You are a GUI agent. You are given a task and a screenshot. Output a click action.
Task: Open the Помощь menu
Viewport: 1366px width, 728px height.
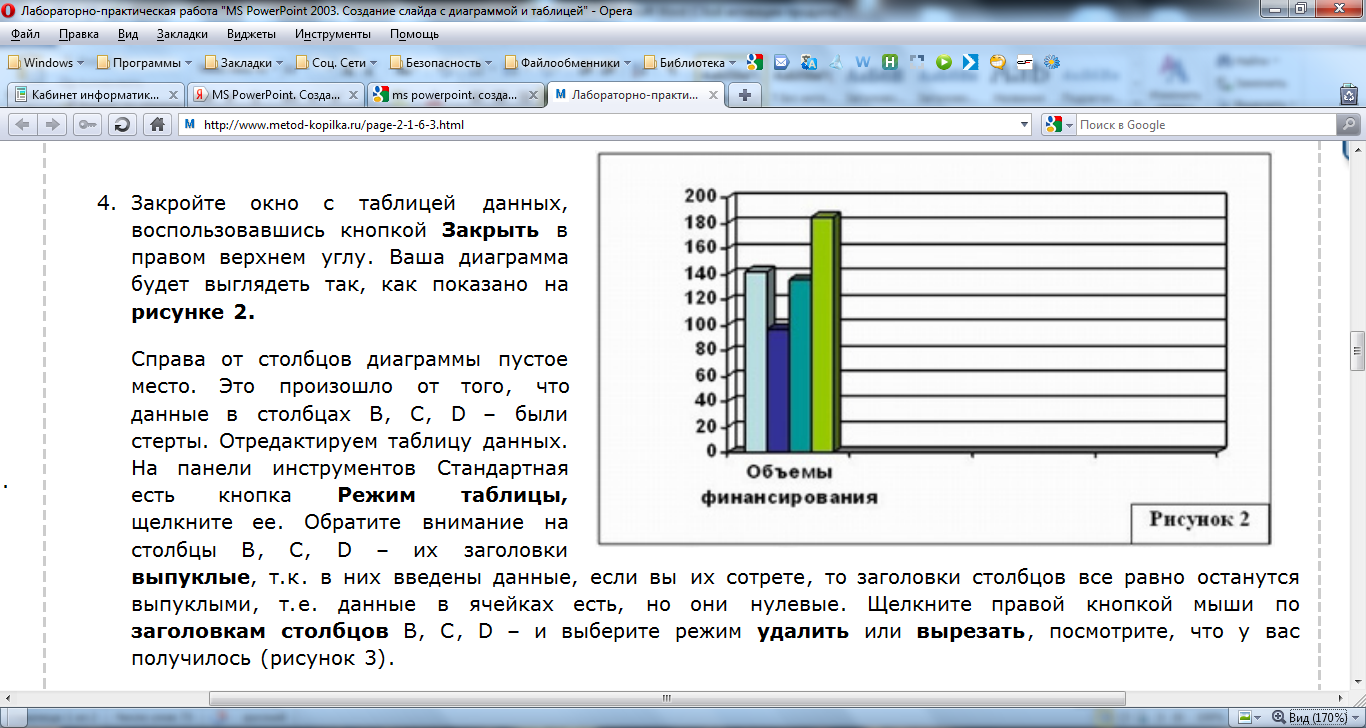pyautogui.click(x=414, y=34)
